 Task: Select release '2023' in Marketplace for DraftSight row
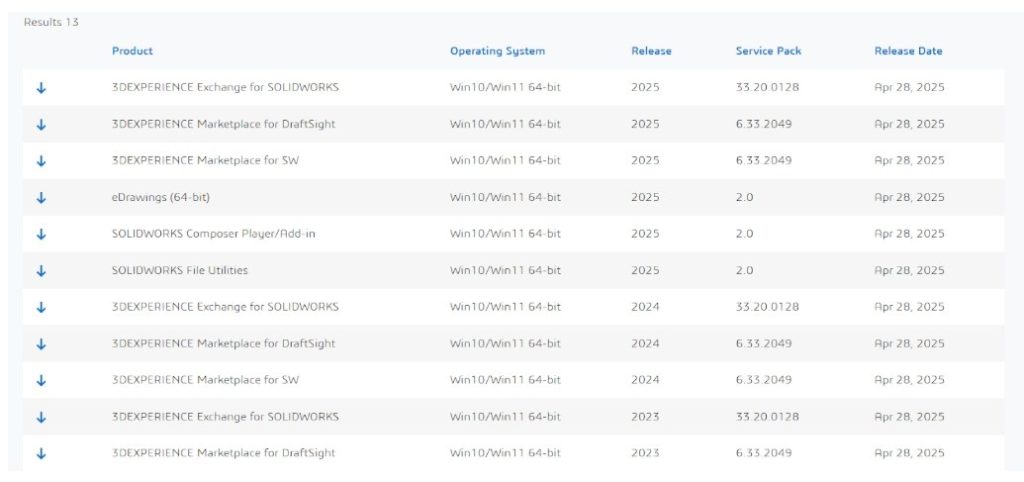(645, 453)
